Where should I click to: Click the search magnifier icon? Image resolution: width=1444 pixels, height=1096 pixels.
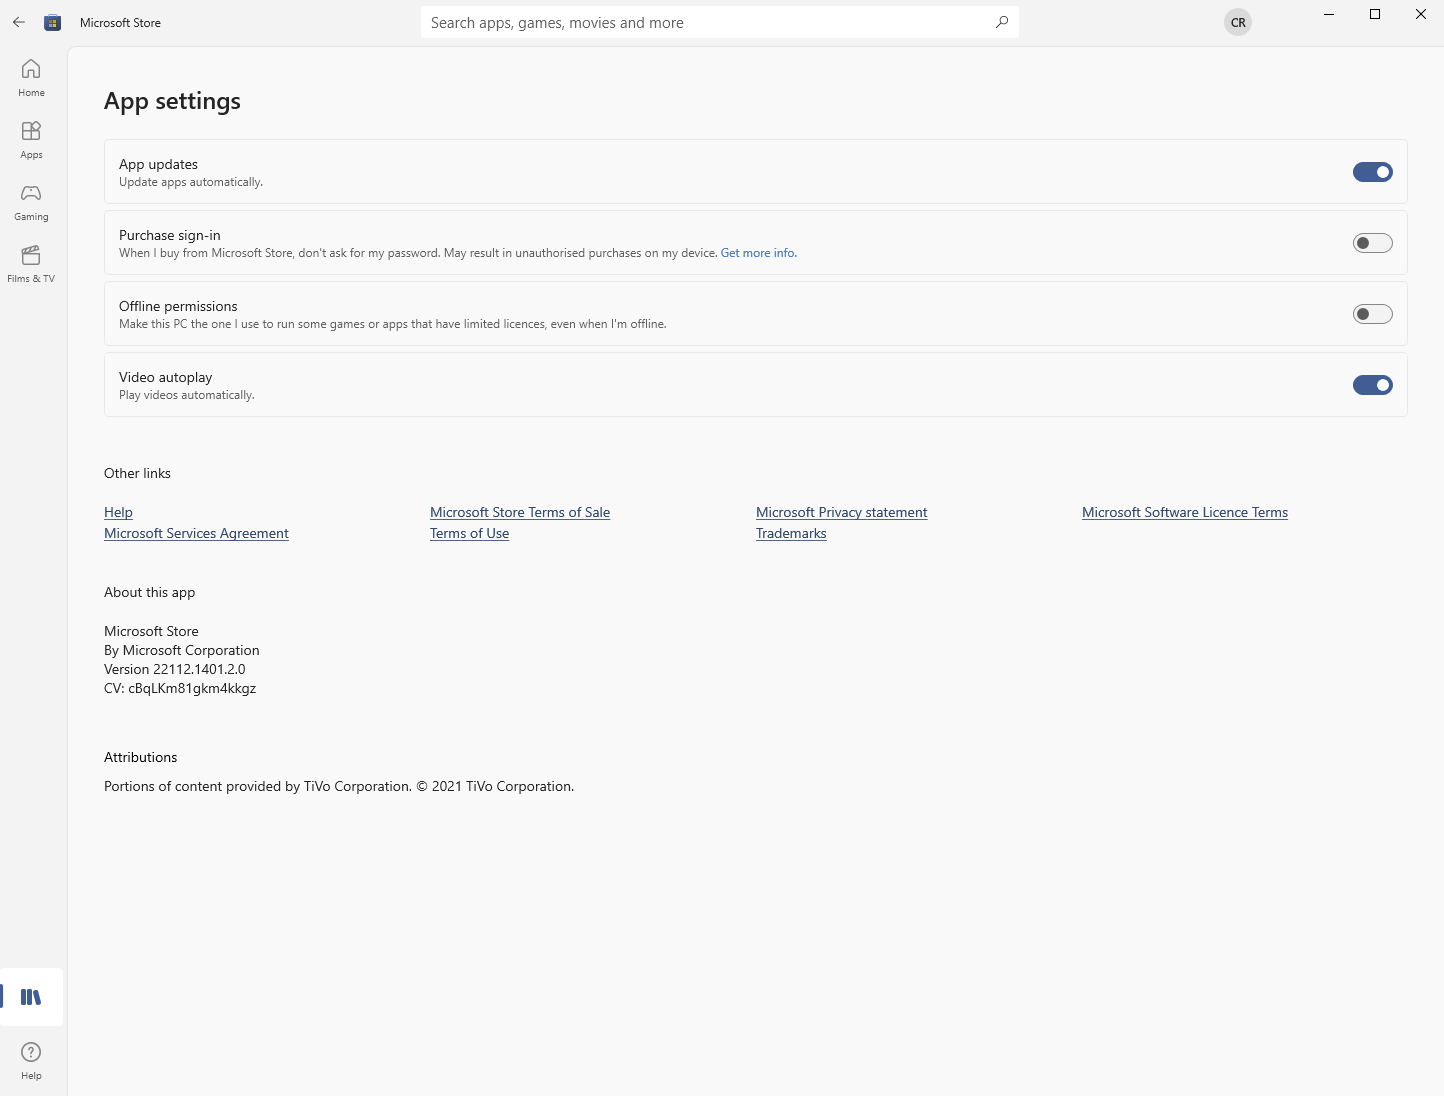(1002, 22)
